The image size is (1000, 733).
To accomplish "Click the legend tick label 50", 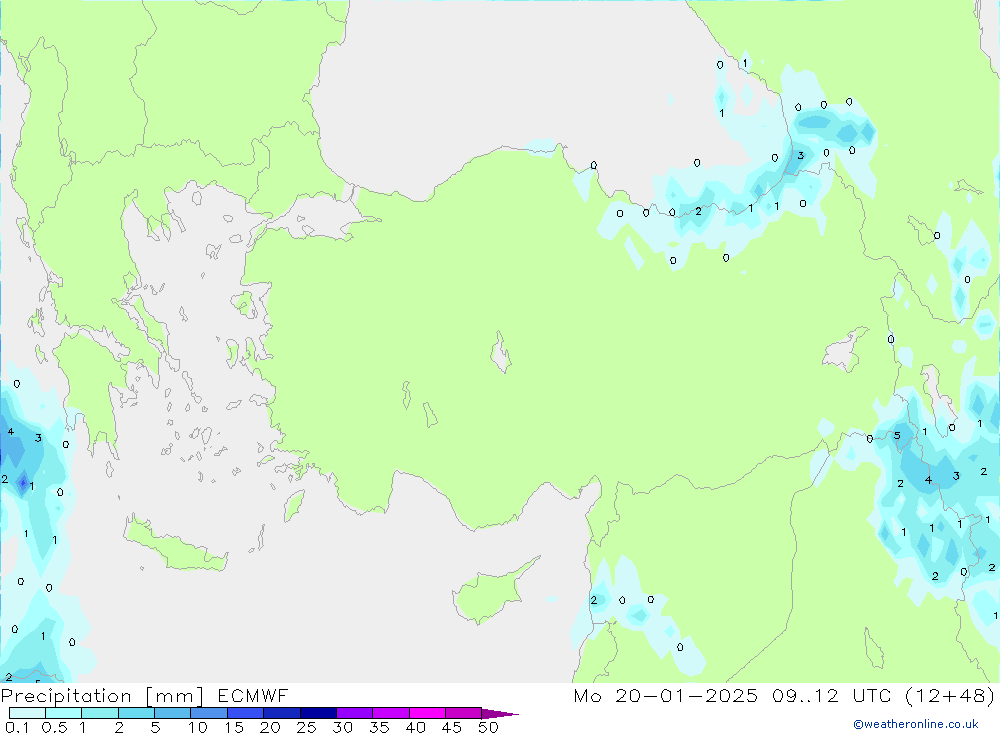I will (x=488, y=727).
